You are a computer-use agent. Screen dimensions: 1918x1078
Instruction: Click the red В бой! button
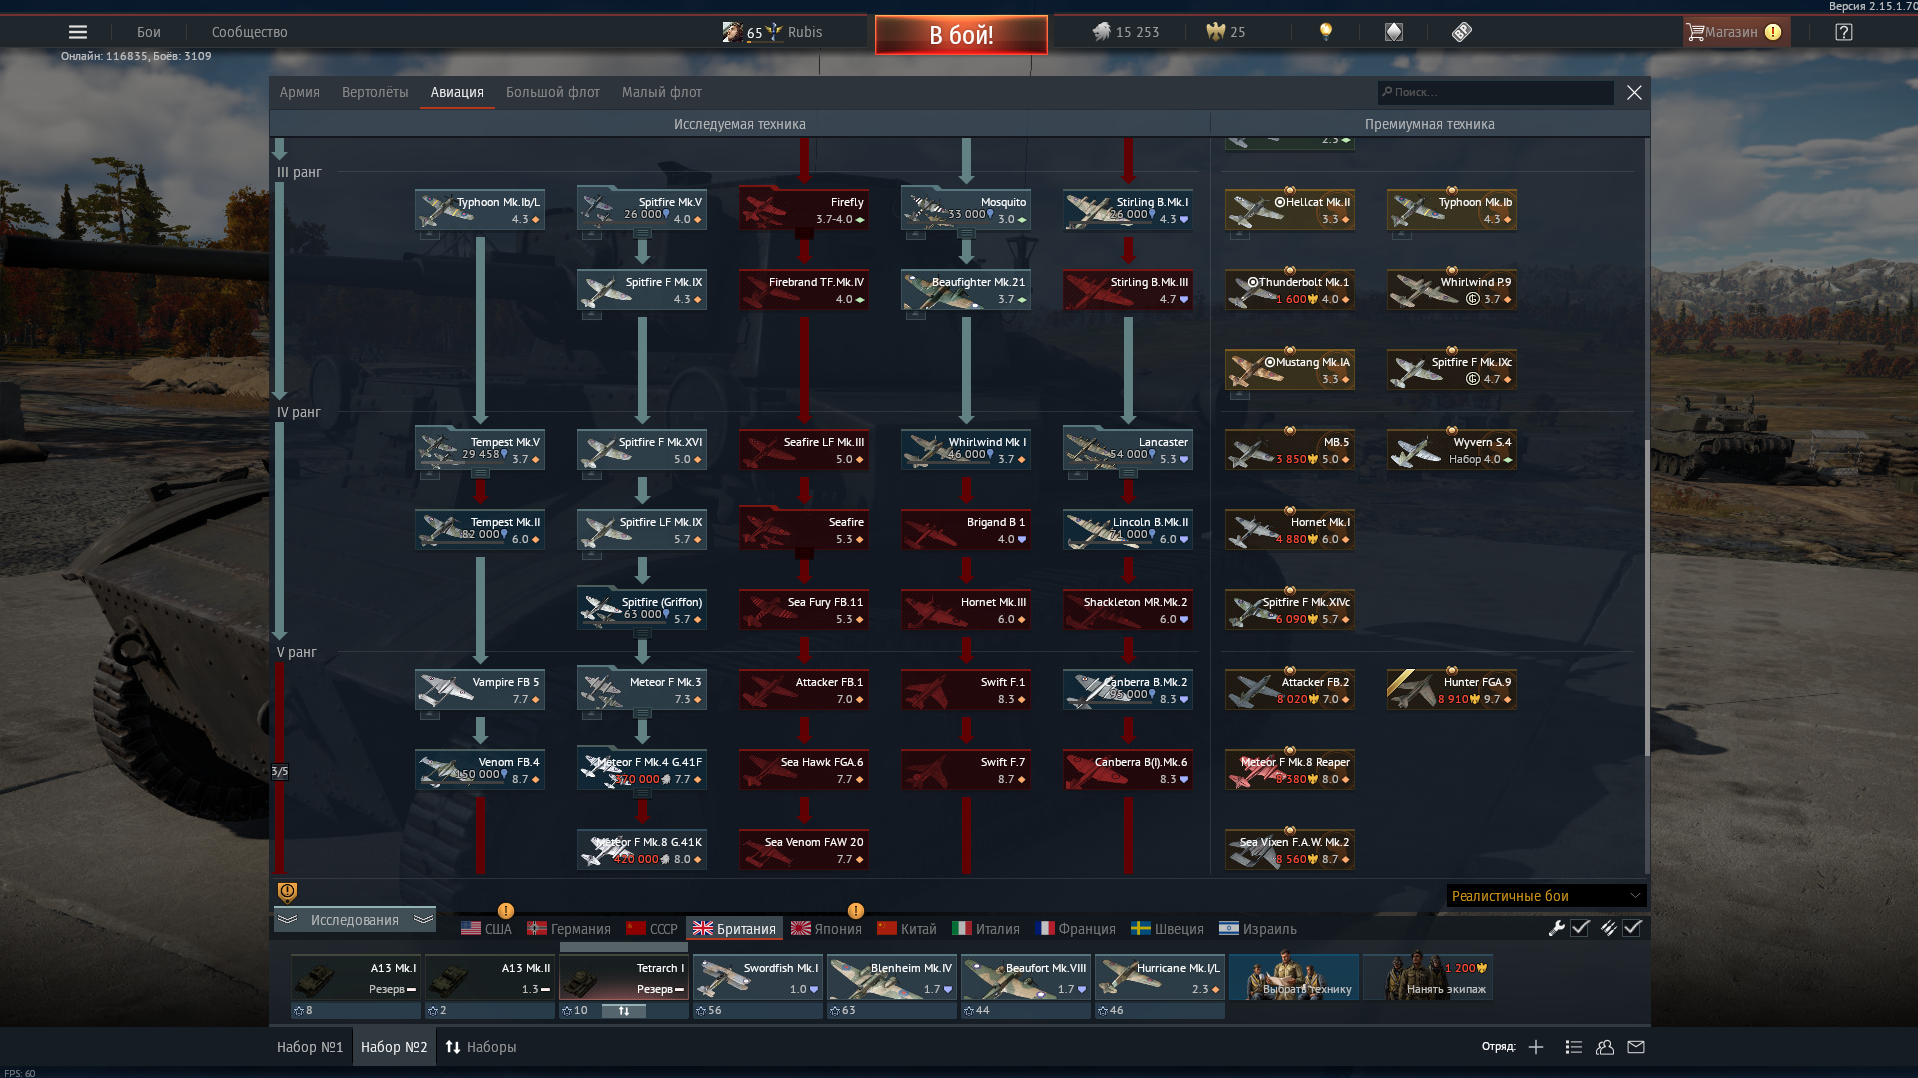point(961,35)
